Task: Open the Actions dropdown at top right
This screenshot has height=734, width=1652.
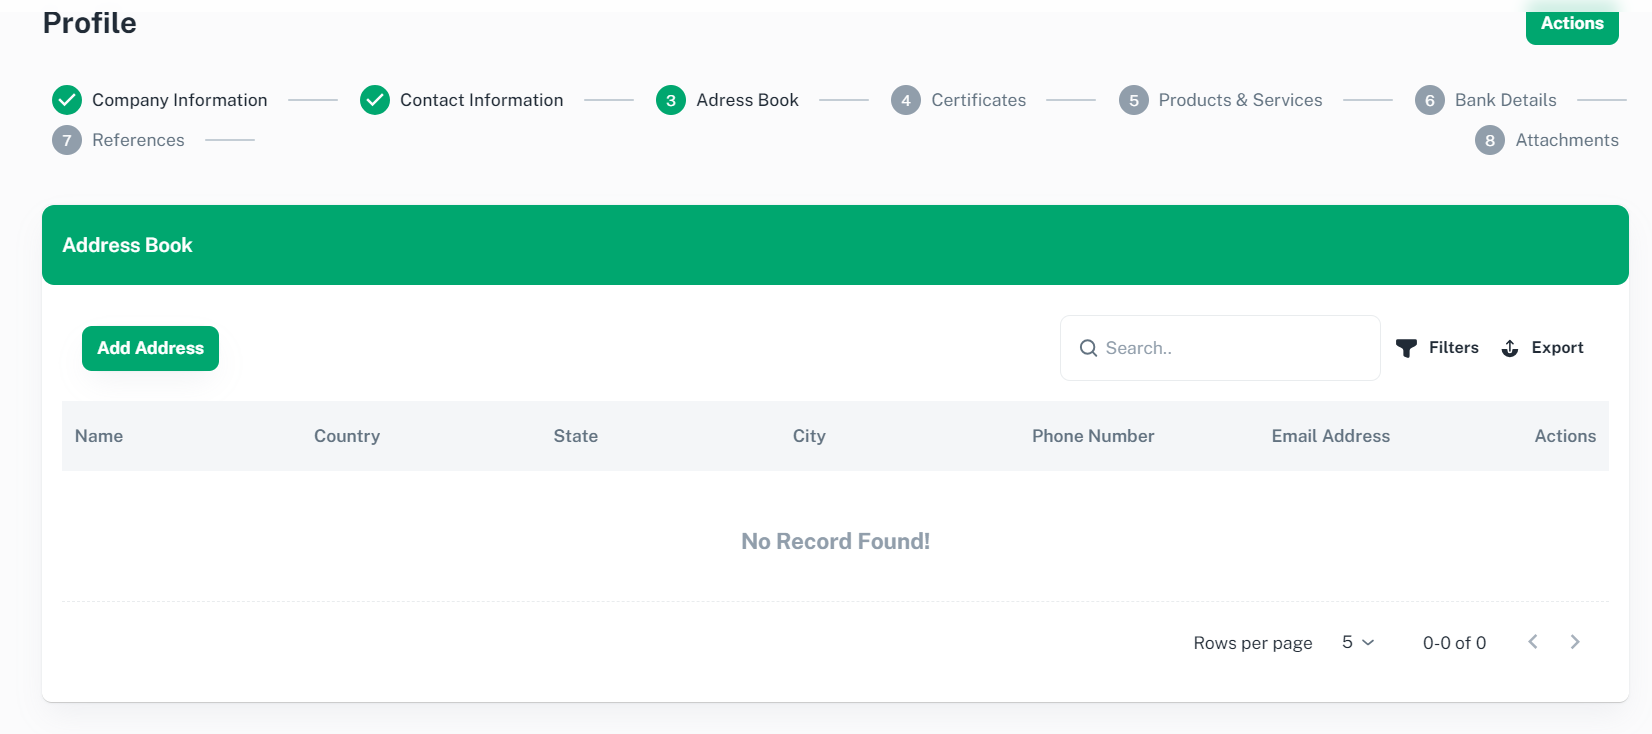Action: [x=1571, y=24]
